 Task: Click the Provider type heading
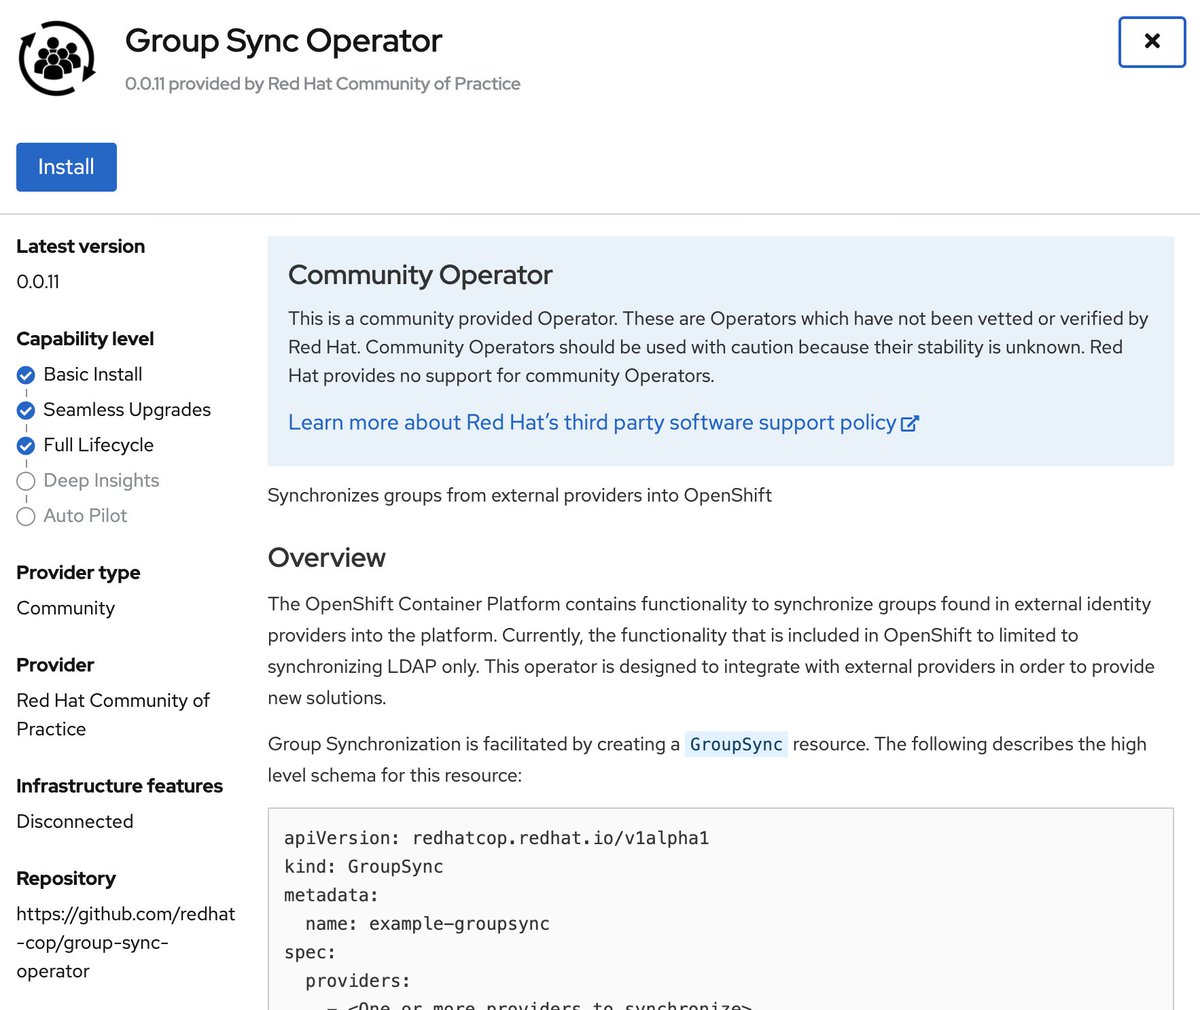click(78, 572)
